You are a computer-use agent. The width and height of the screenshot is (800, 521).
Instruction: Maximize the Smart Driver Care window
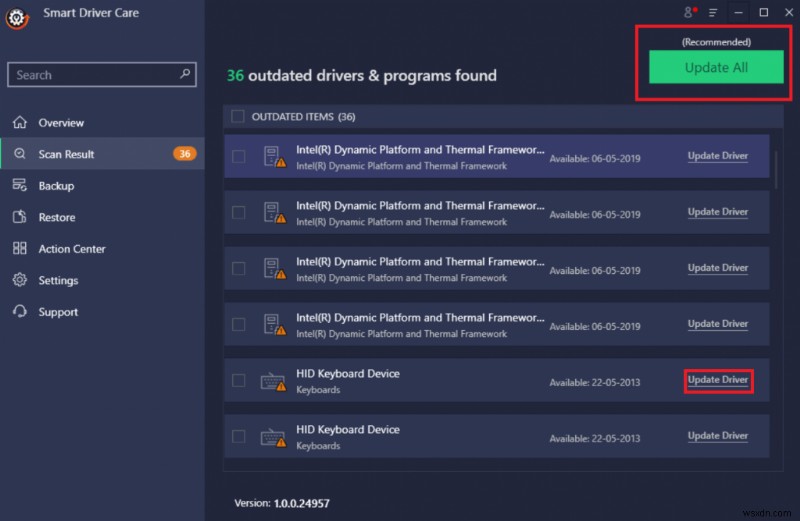pos(764,12)
